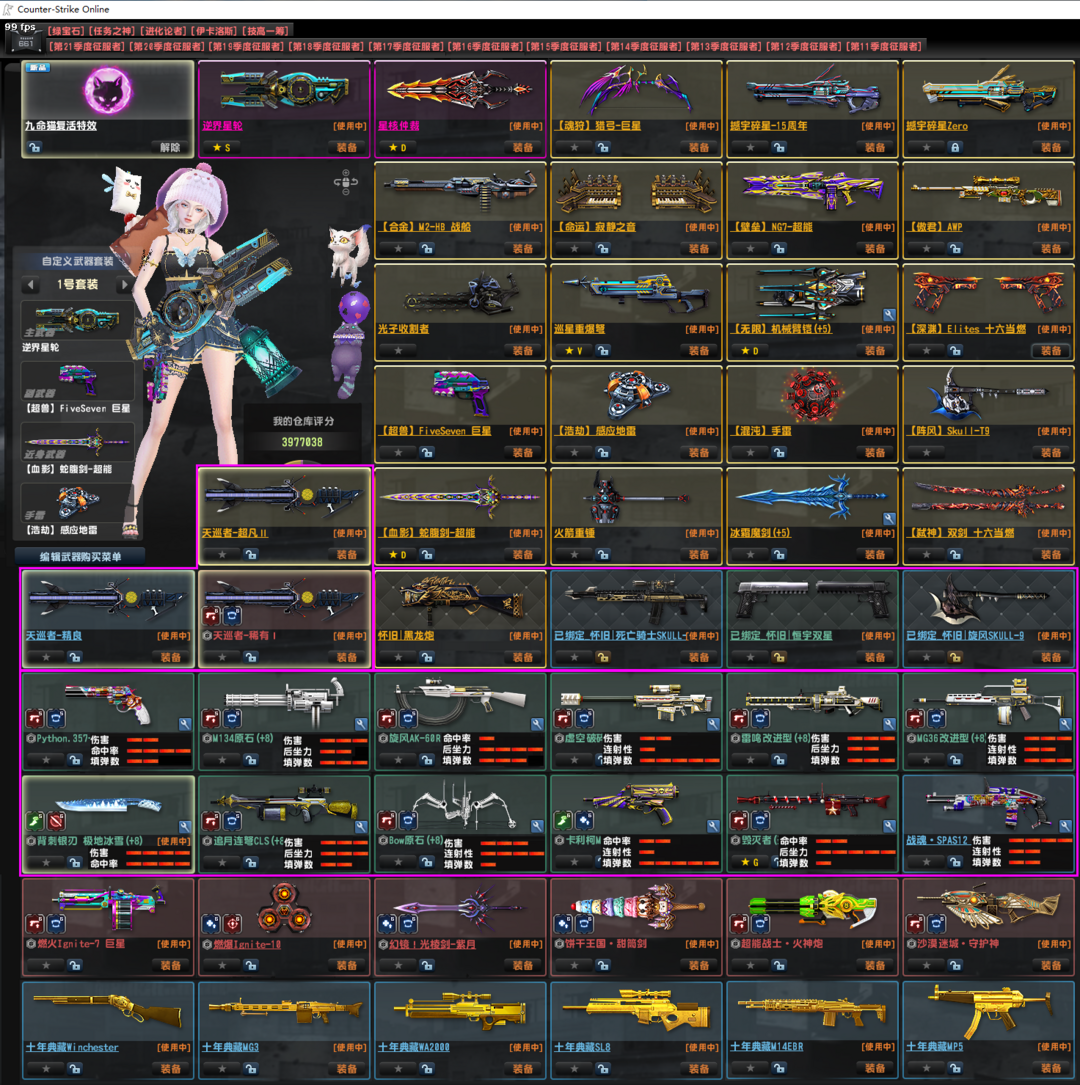This screenshot has width=1080, height=1085.
Task: Toggle lock on 火箭重锤 card
Action: 603,554
